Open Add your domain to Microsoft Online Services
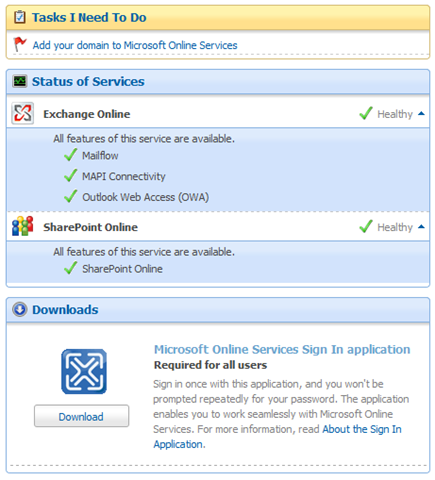The image size is (435, 480). (135, 45)
